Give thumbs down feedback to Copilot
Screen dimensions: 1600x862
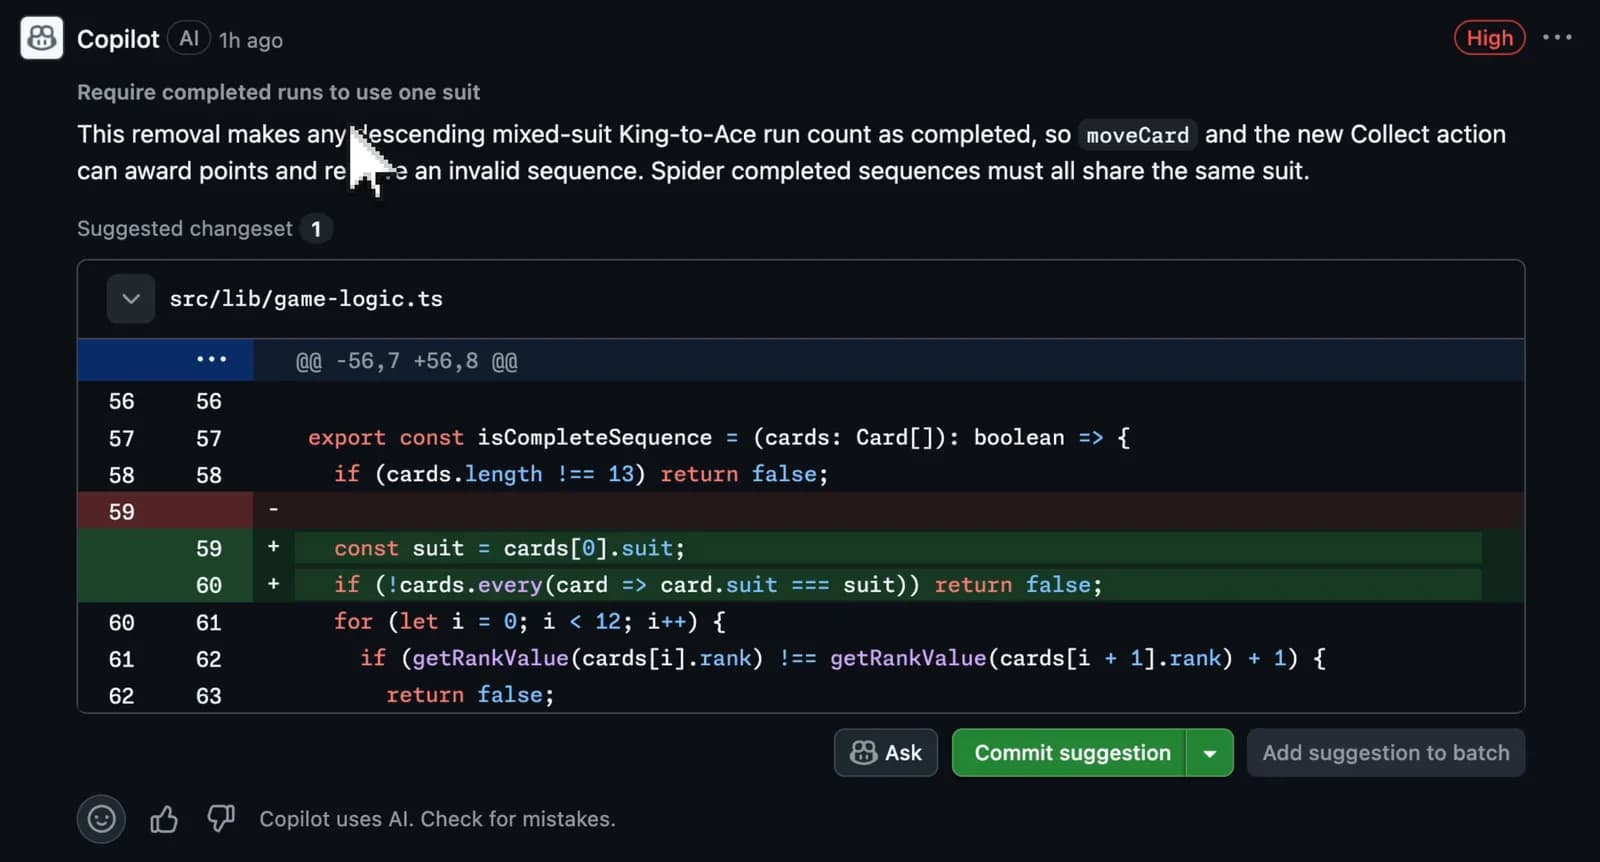pyautogui.click(x=221, y=819)
